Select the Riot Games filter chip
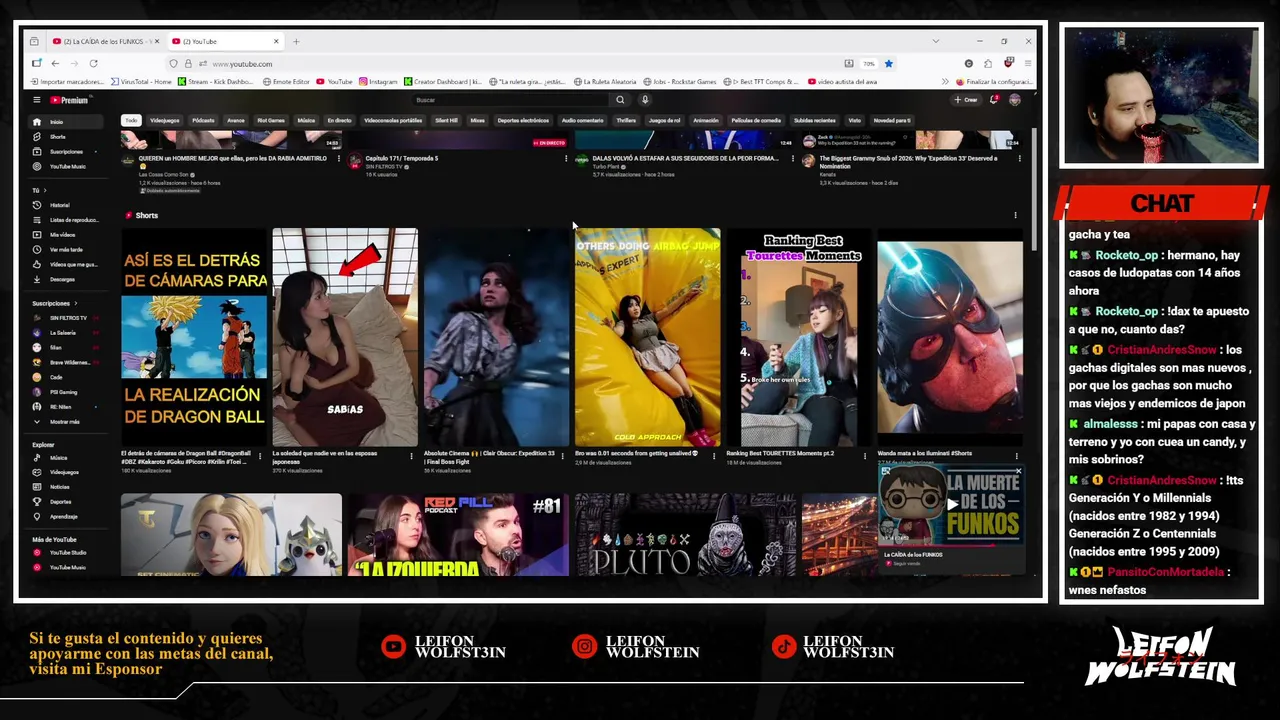Viewport: 1280px width, 720px height. (271, 120)
